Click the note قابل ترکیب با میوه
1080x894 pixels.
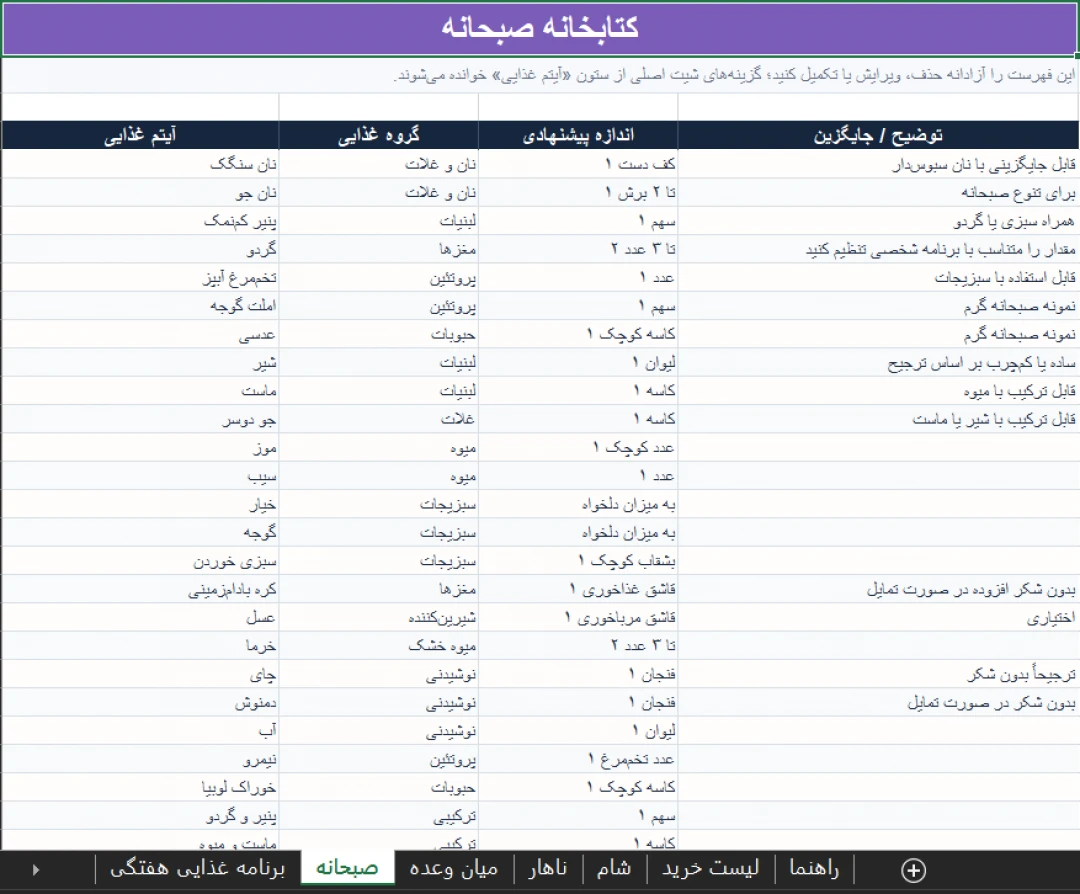[878, 391]
